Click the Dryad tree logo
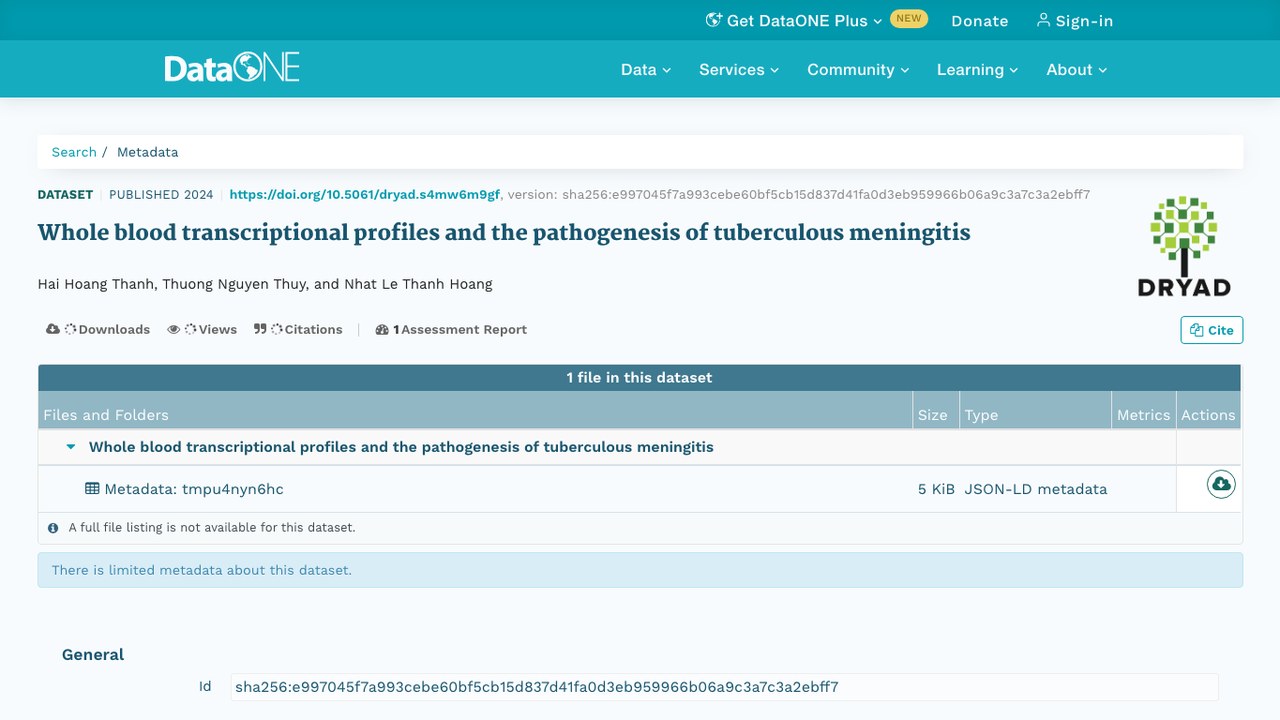This screenshot has height=720, width=1280. 1184,246
